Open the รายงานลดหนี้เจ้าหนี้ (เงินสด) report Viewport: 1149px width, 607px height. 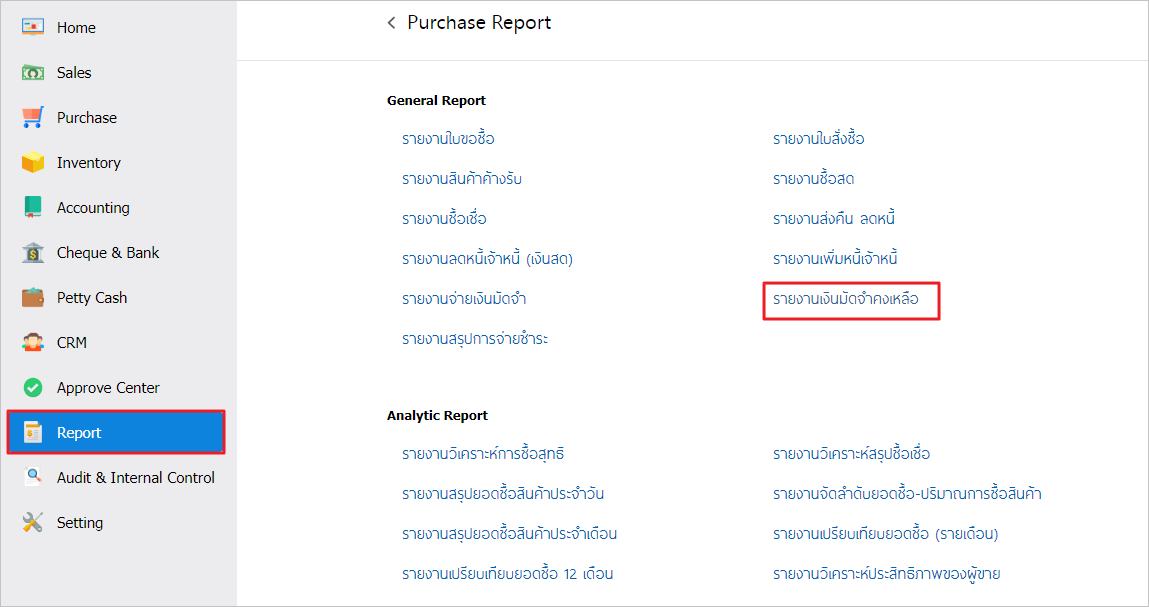coord(487,258)
